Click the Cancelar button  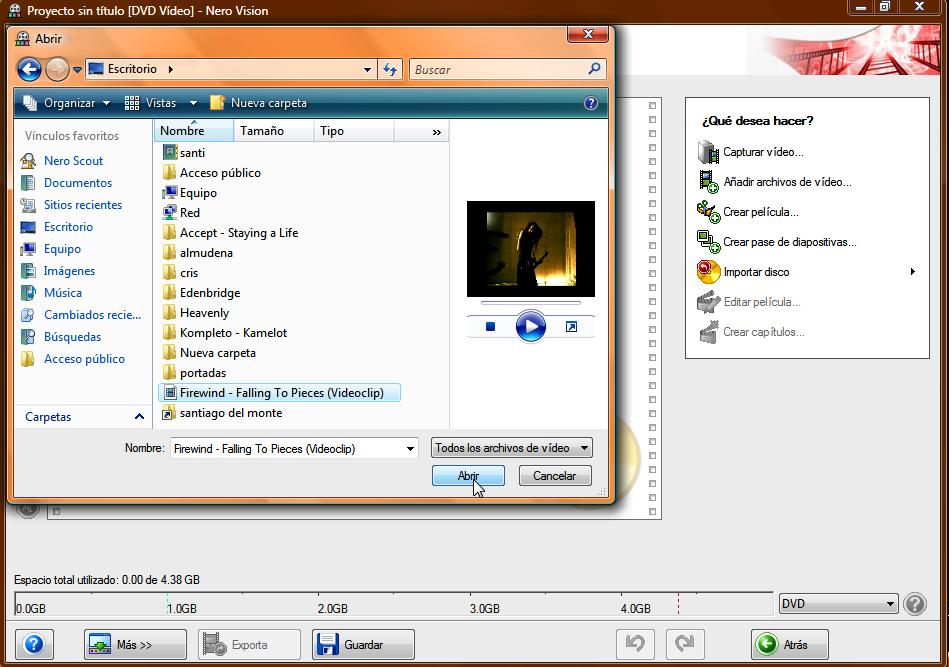click(x=555, y=476)
